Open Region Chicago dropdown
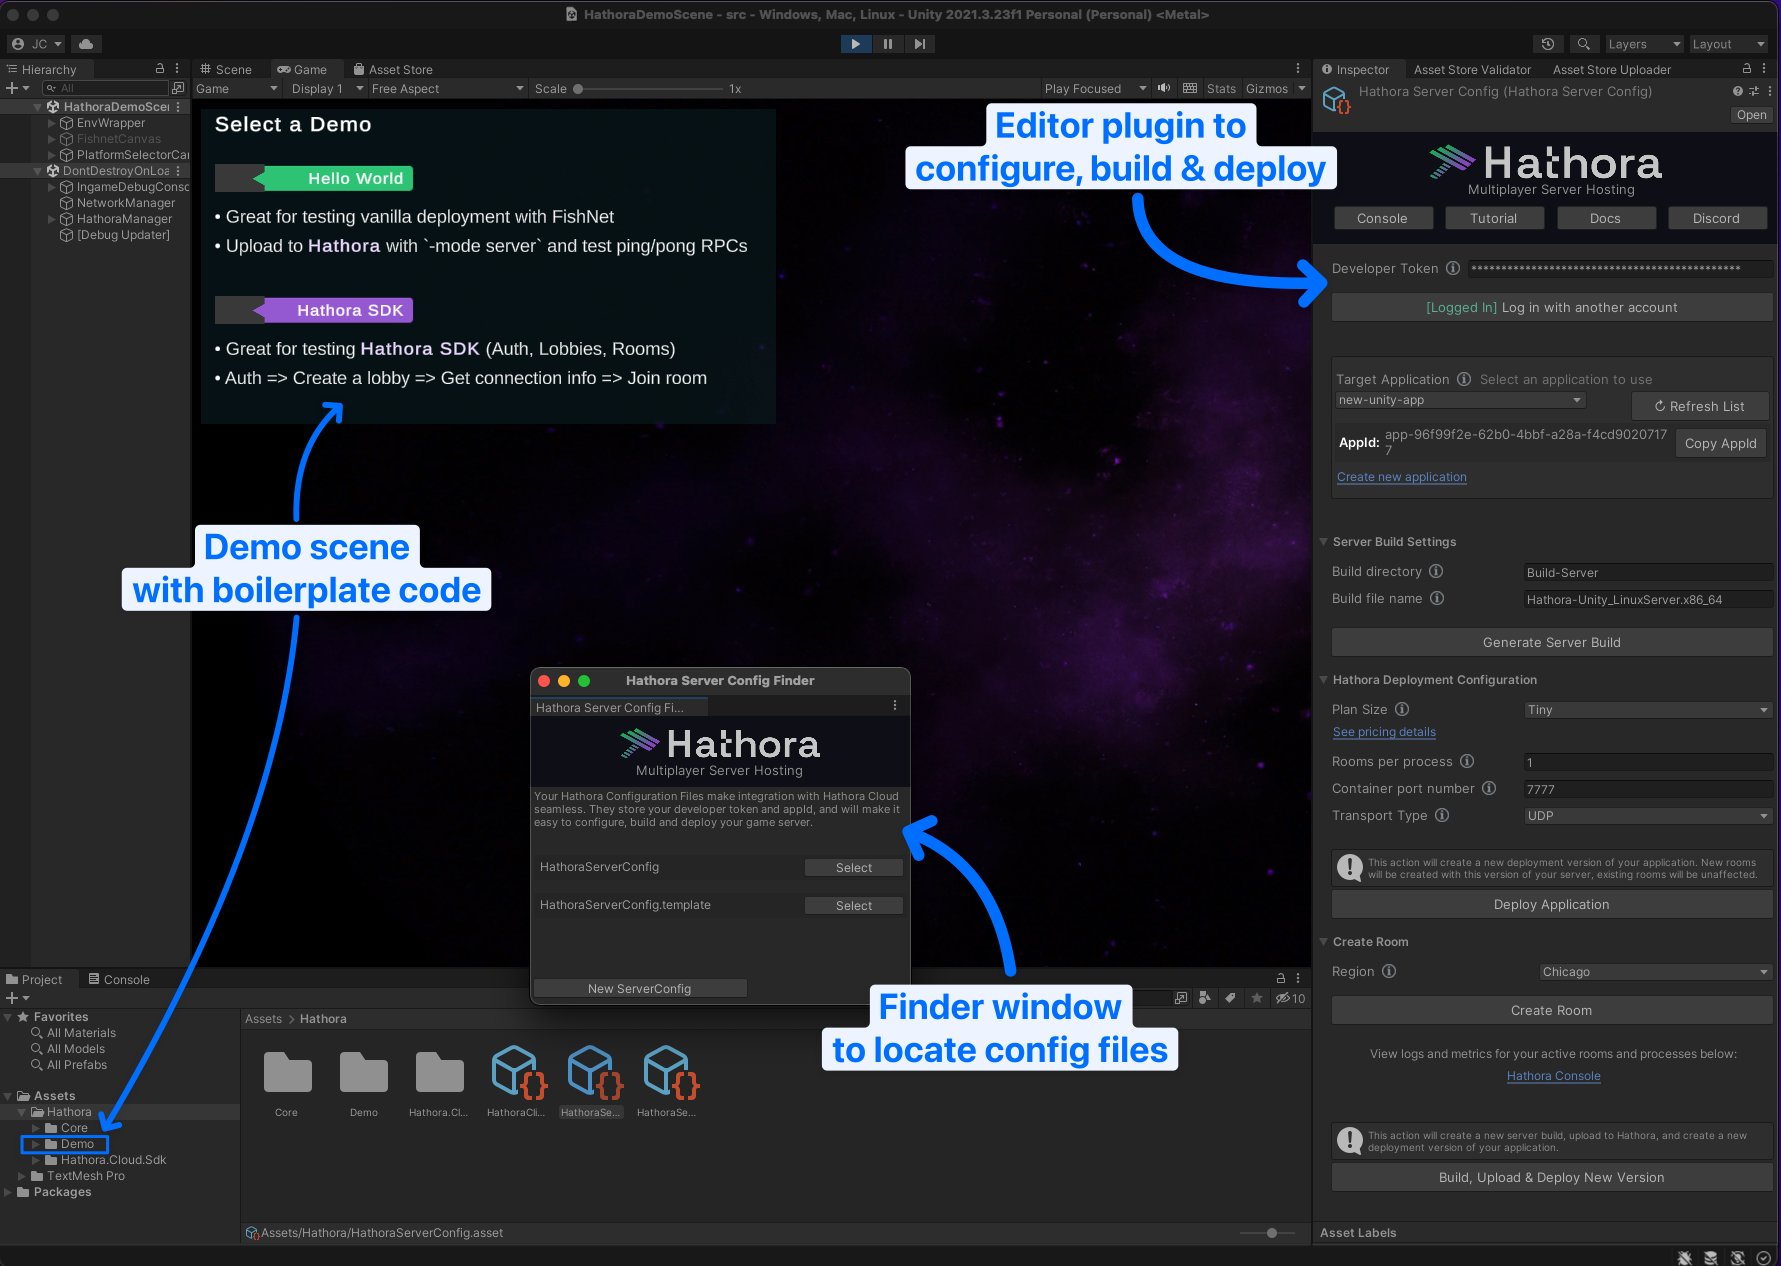The image size is (1781, 1266). (1656, 972)
